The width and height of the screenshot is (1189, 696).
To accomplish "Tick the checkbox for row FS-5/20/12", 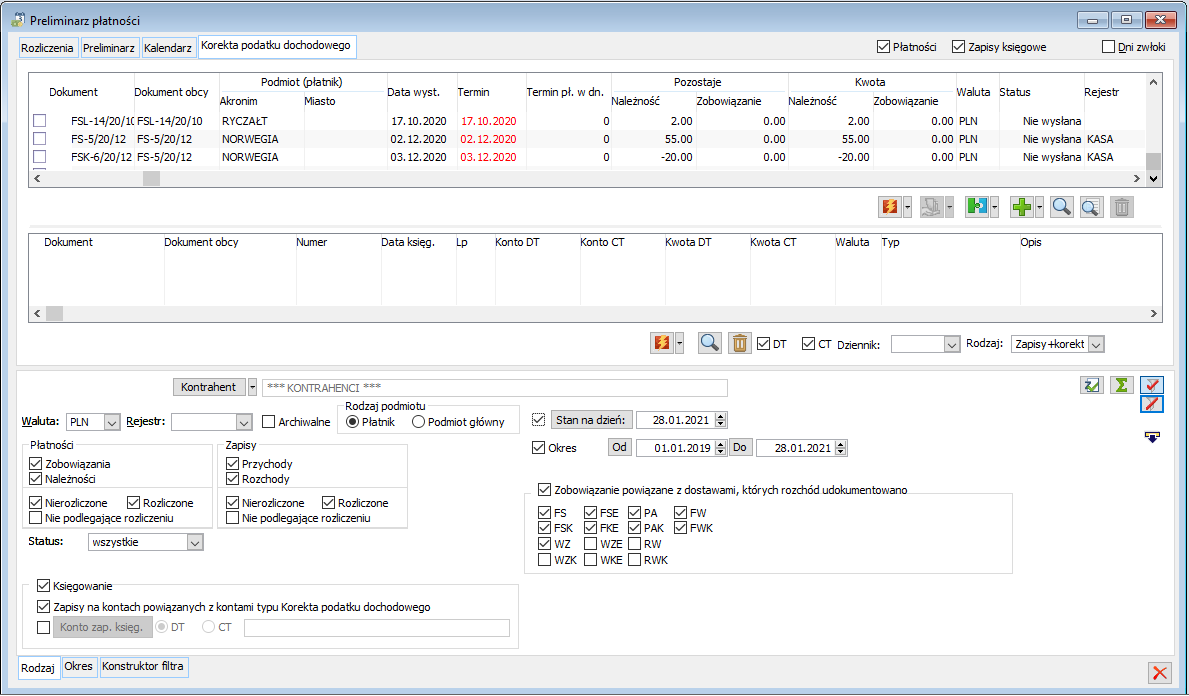I will (39, 139).
